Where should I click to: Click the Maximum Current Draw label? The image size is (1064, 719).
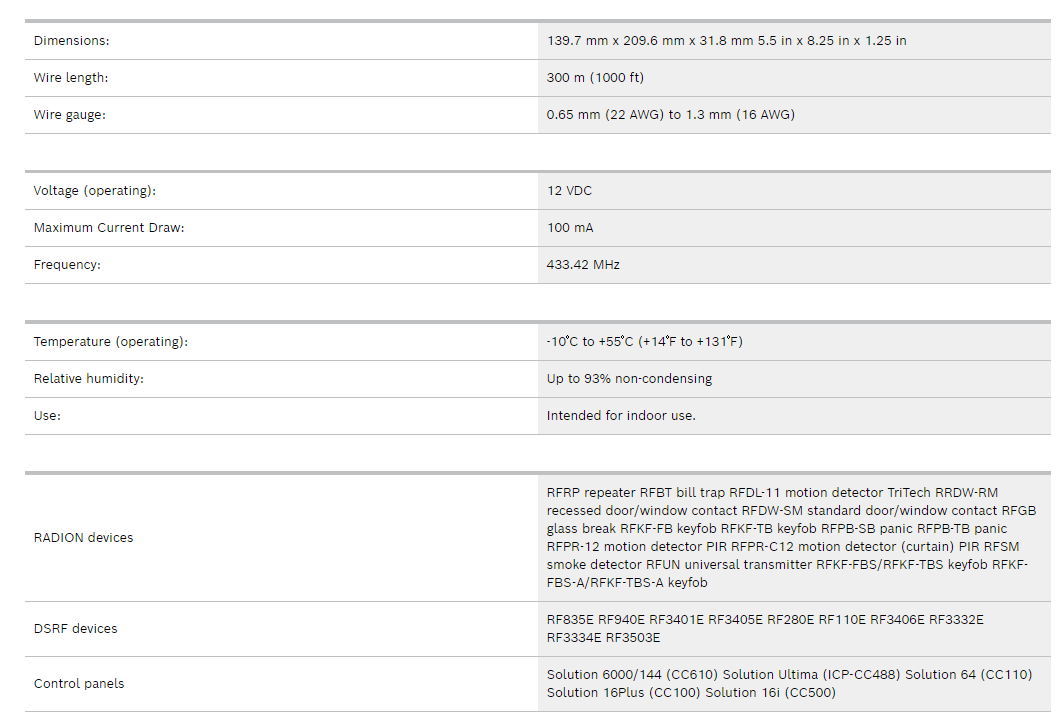click(x=109, y=228)
